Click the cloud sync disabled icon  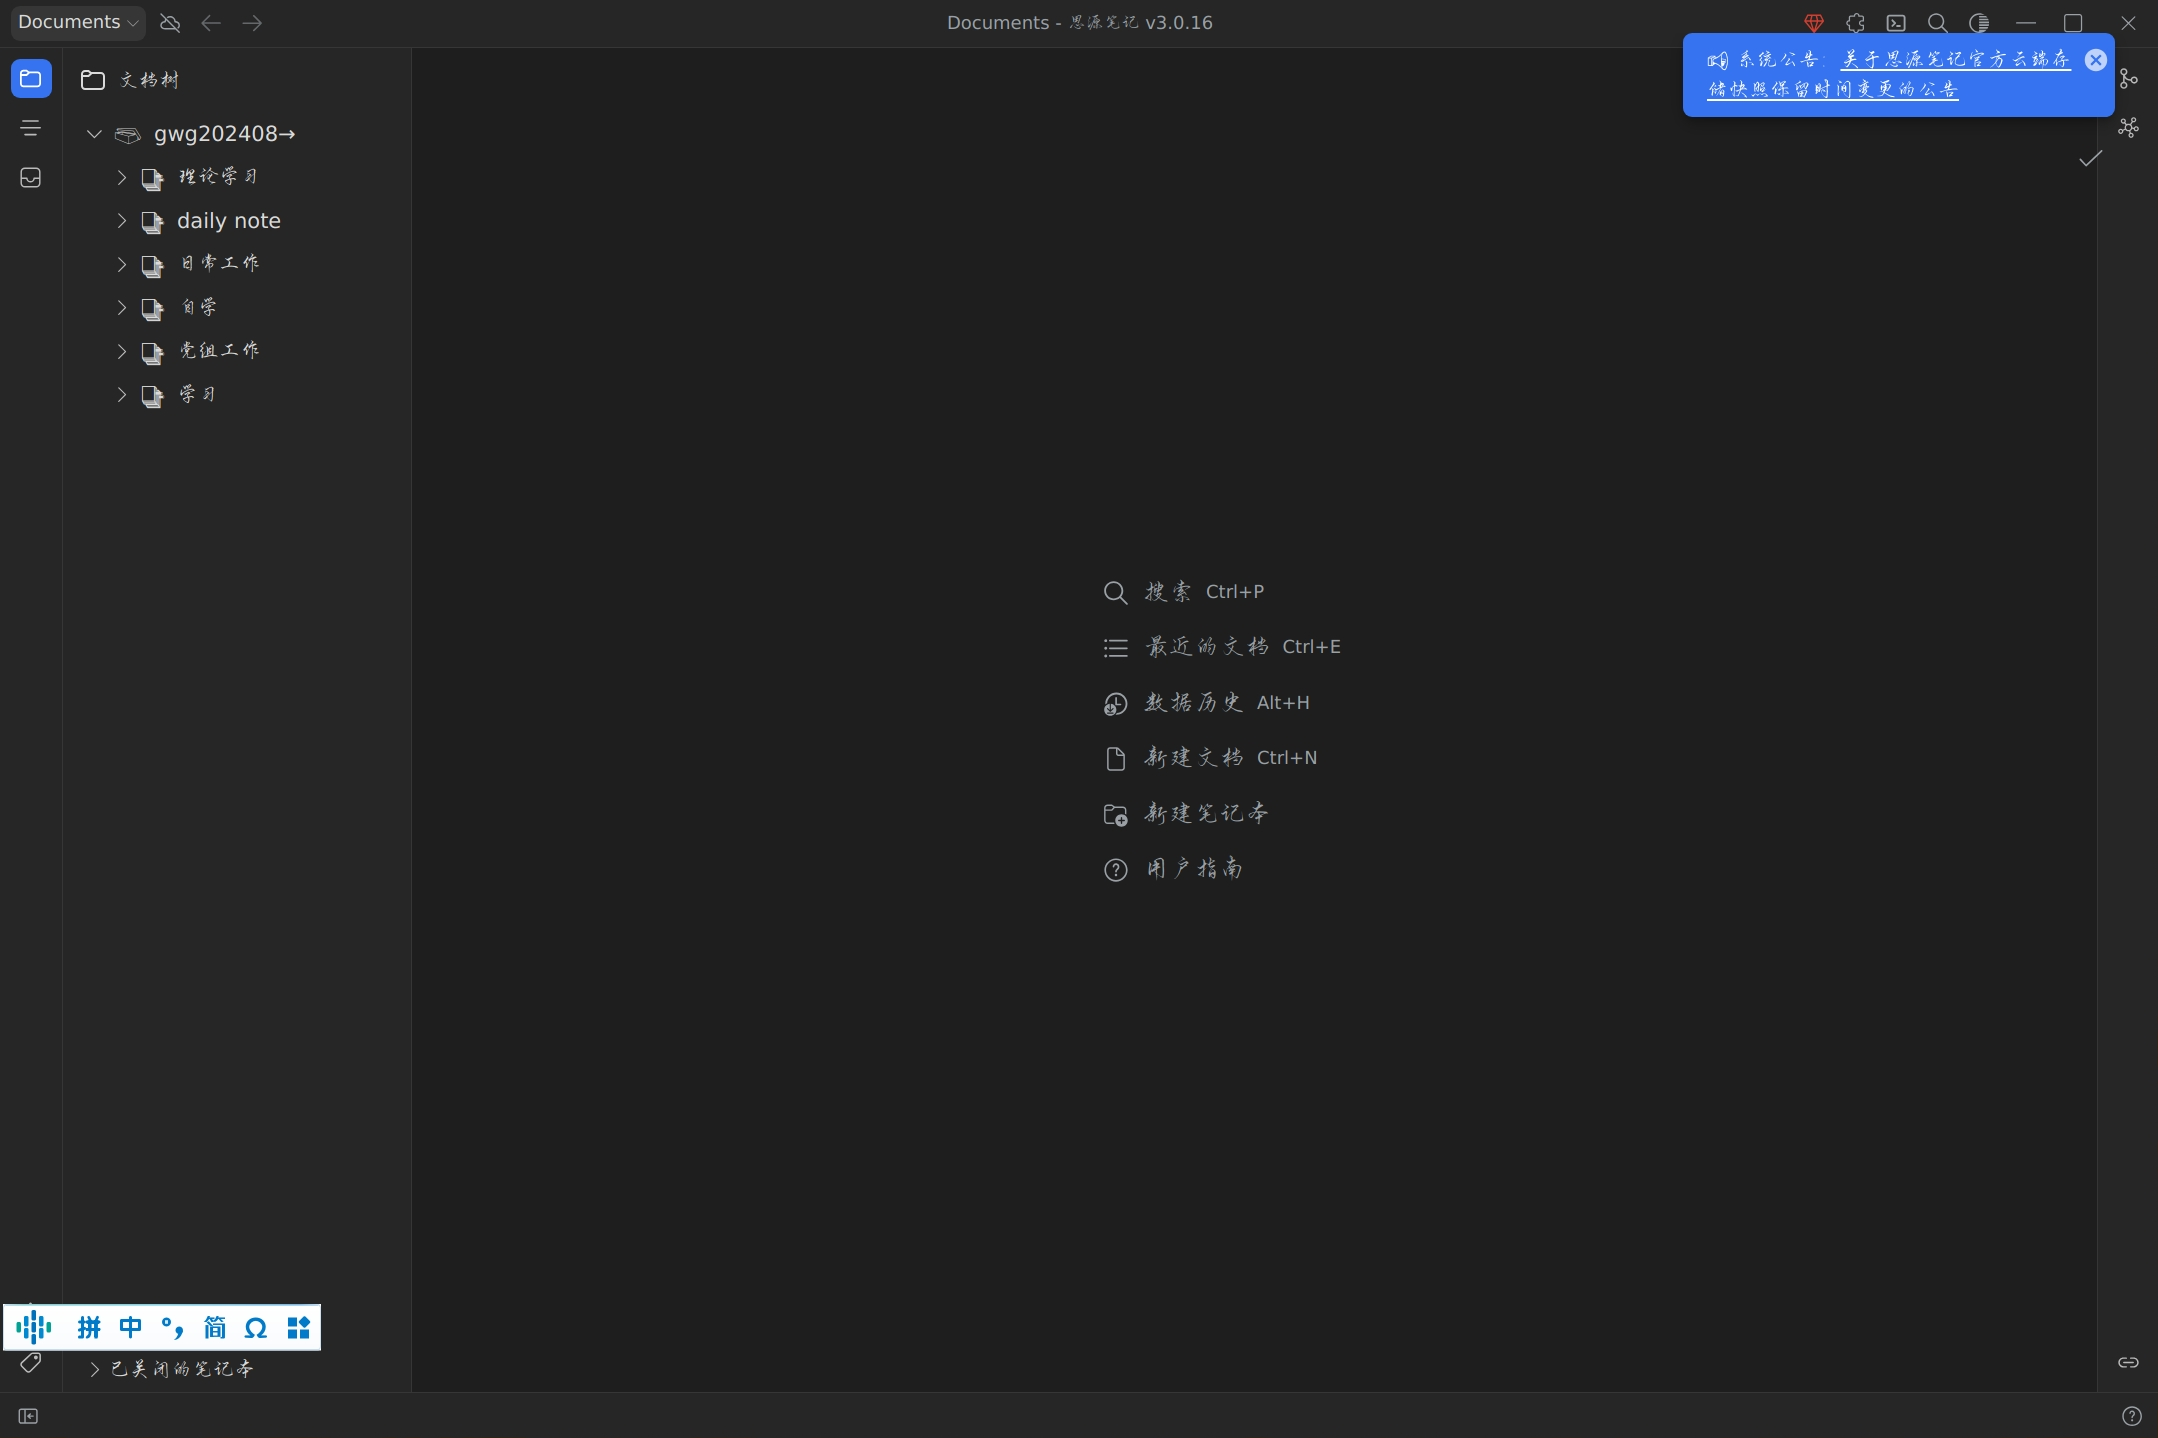click(x=170, y=23)
